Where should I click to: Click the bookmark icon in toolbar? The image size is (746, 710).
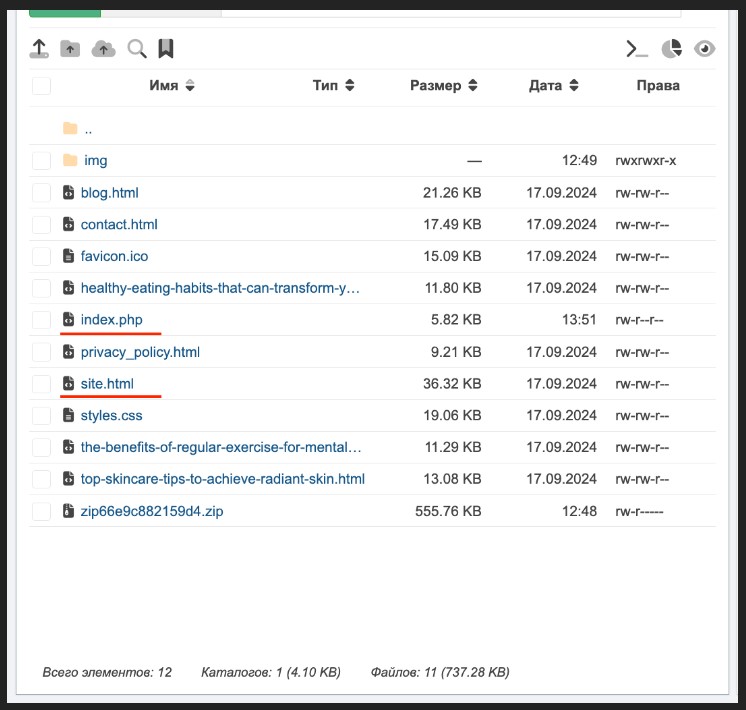(x=166, y=48)
